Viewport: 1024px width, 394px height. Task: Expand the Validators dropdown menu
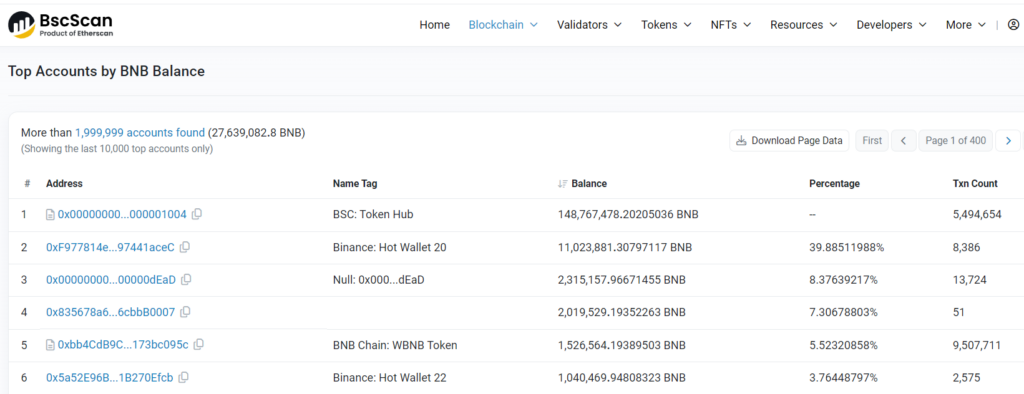click(x=589, y=25)
